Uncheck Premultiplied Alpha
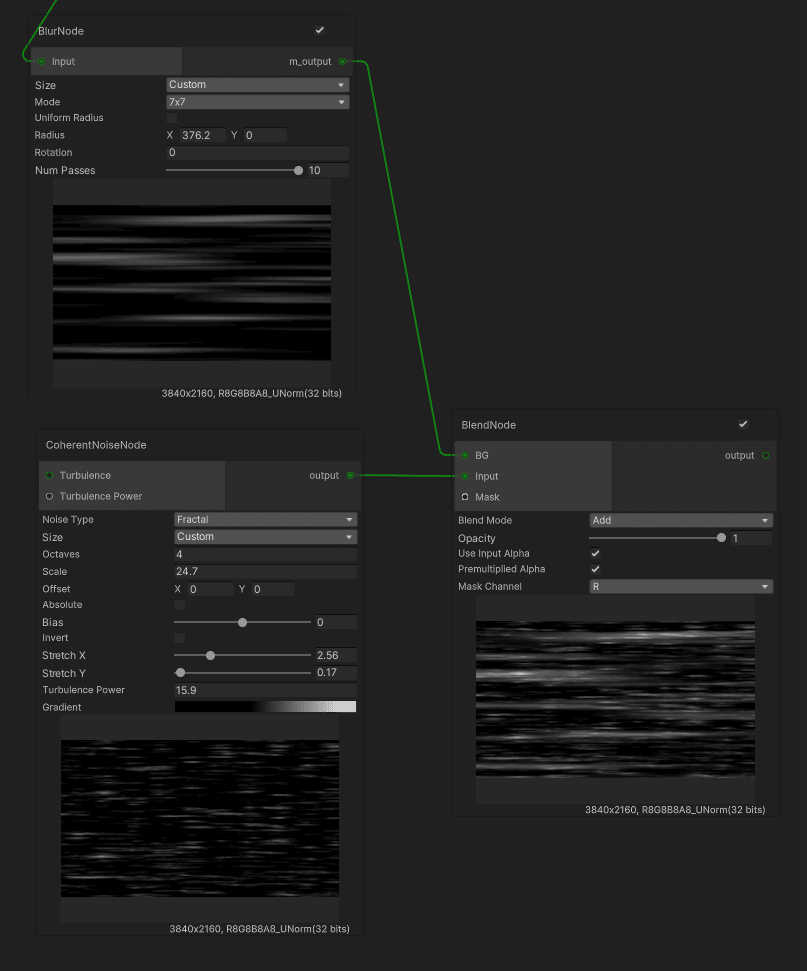Image resolution: width=807 pixels, height=971 pixels. coord(595,569)
